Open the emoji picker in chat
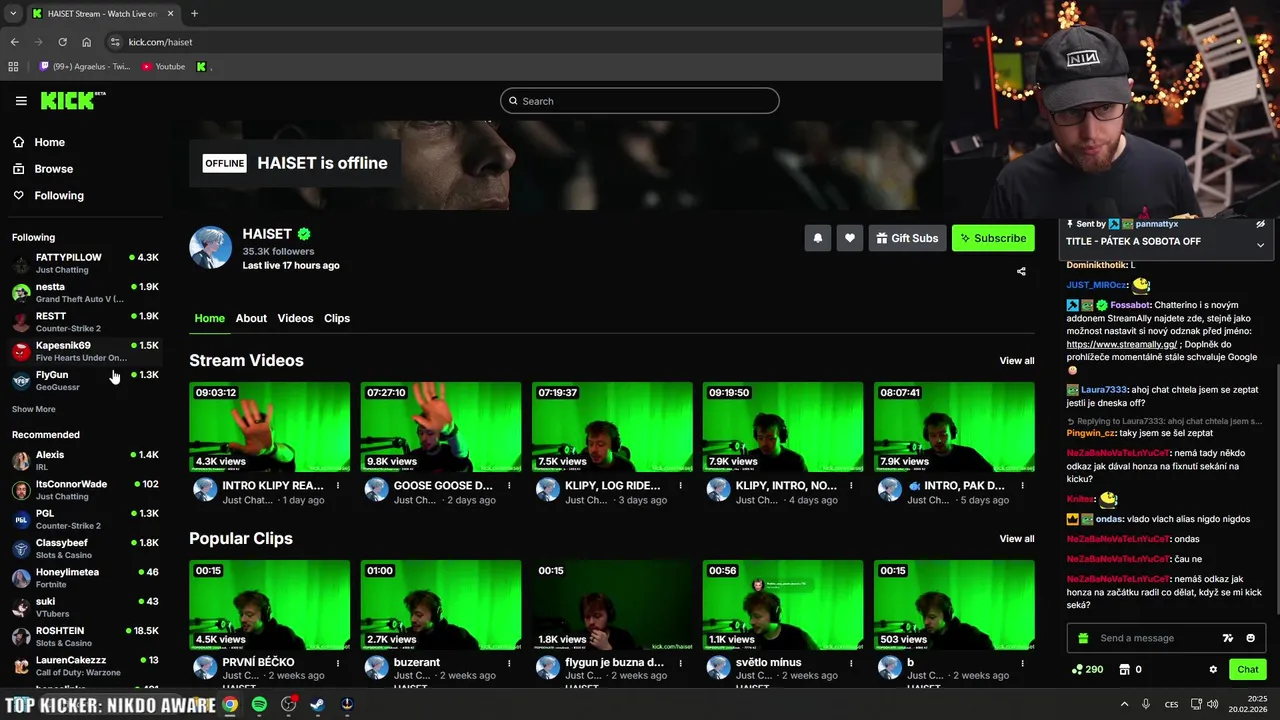Image resolution: width=1280 pixels, height=720 pixels. coord(1250,638)
